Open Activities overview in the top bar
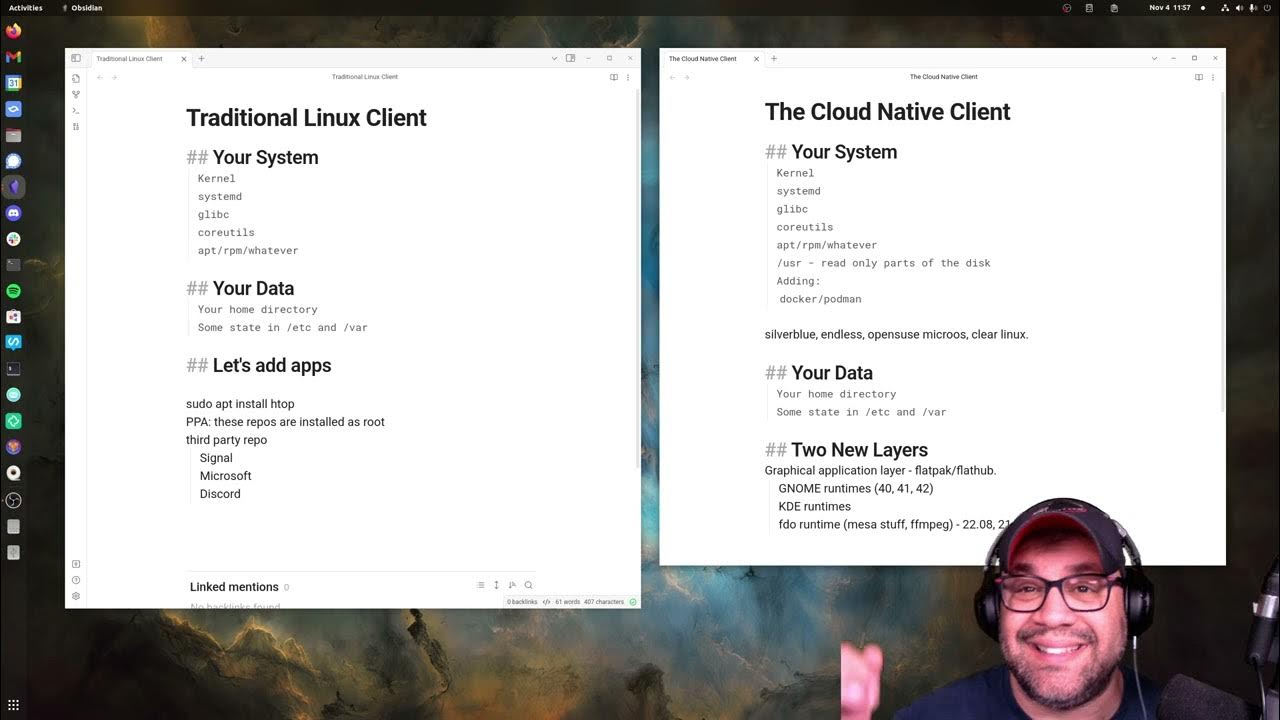 (x=25, y=8)
